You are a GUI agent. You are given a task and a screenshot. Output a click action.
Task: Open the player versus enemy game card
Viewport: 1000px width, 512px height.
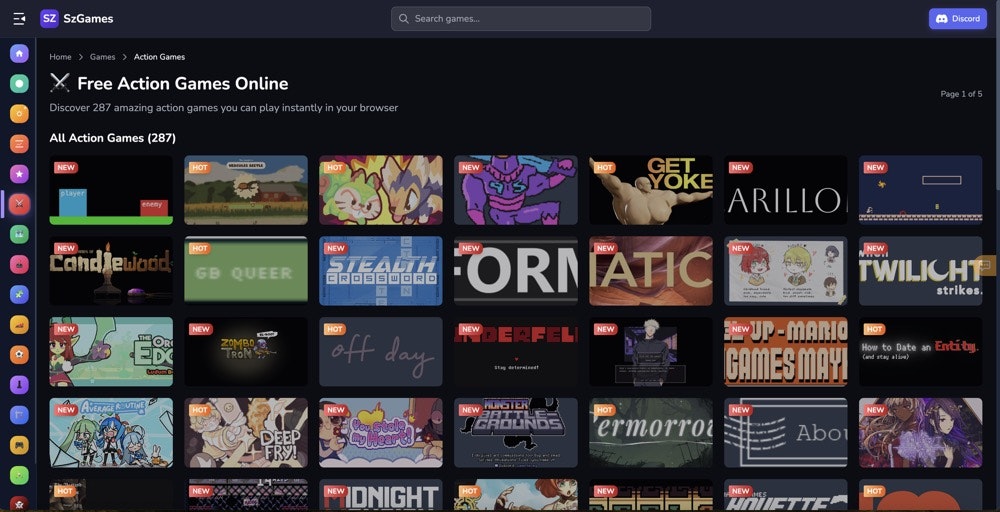point(111,190)
